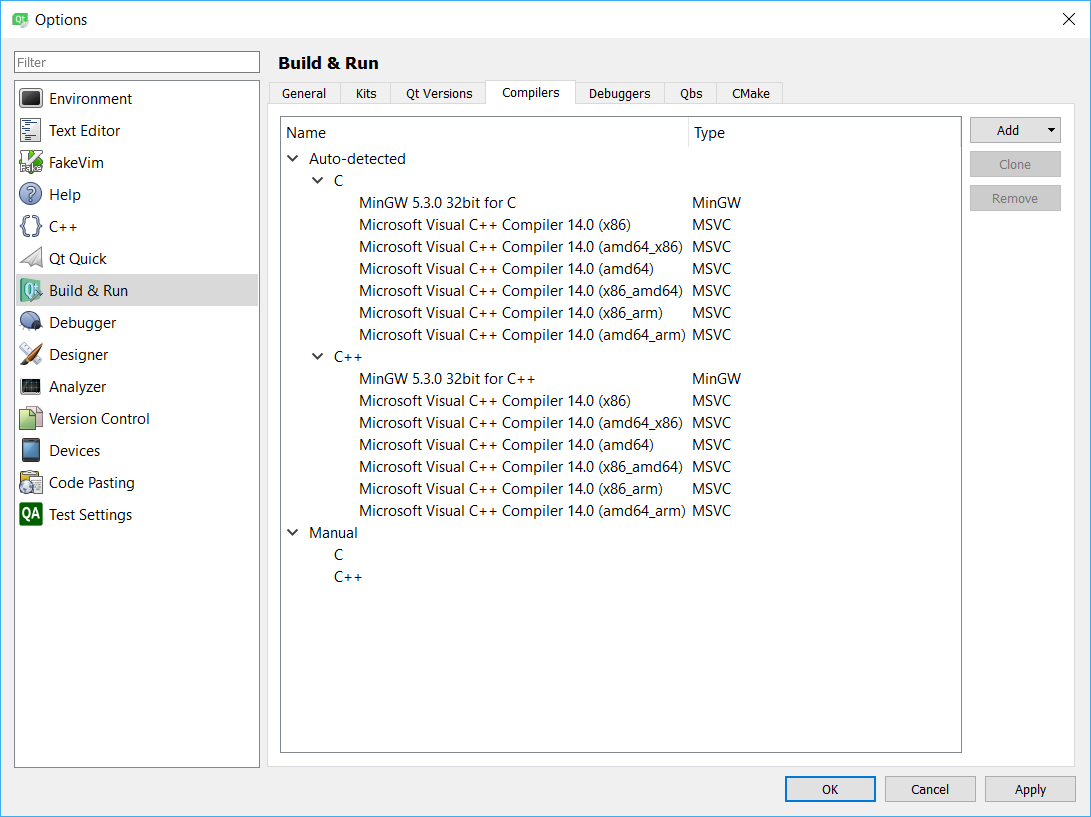The height and width of the screenshot is (817, 1091).
Task: Switch to the Kits tab
Action: tap(366, 93)
